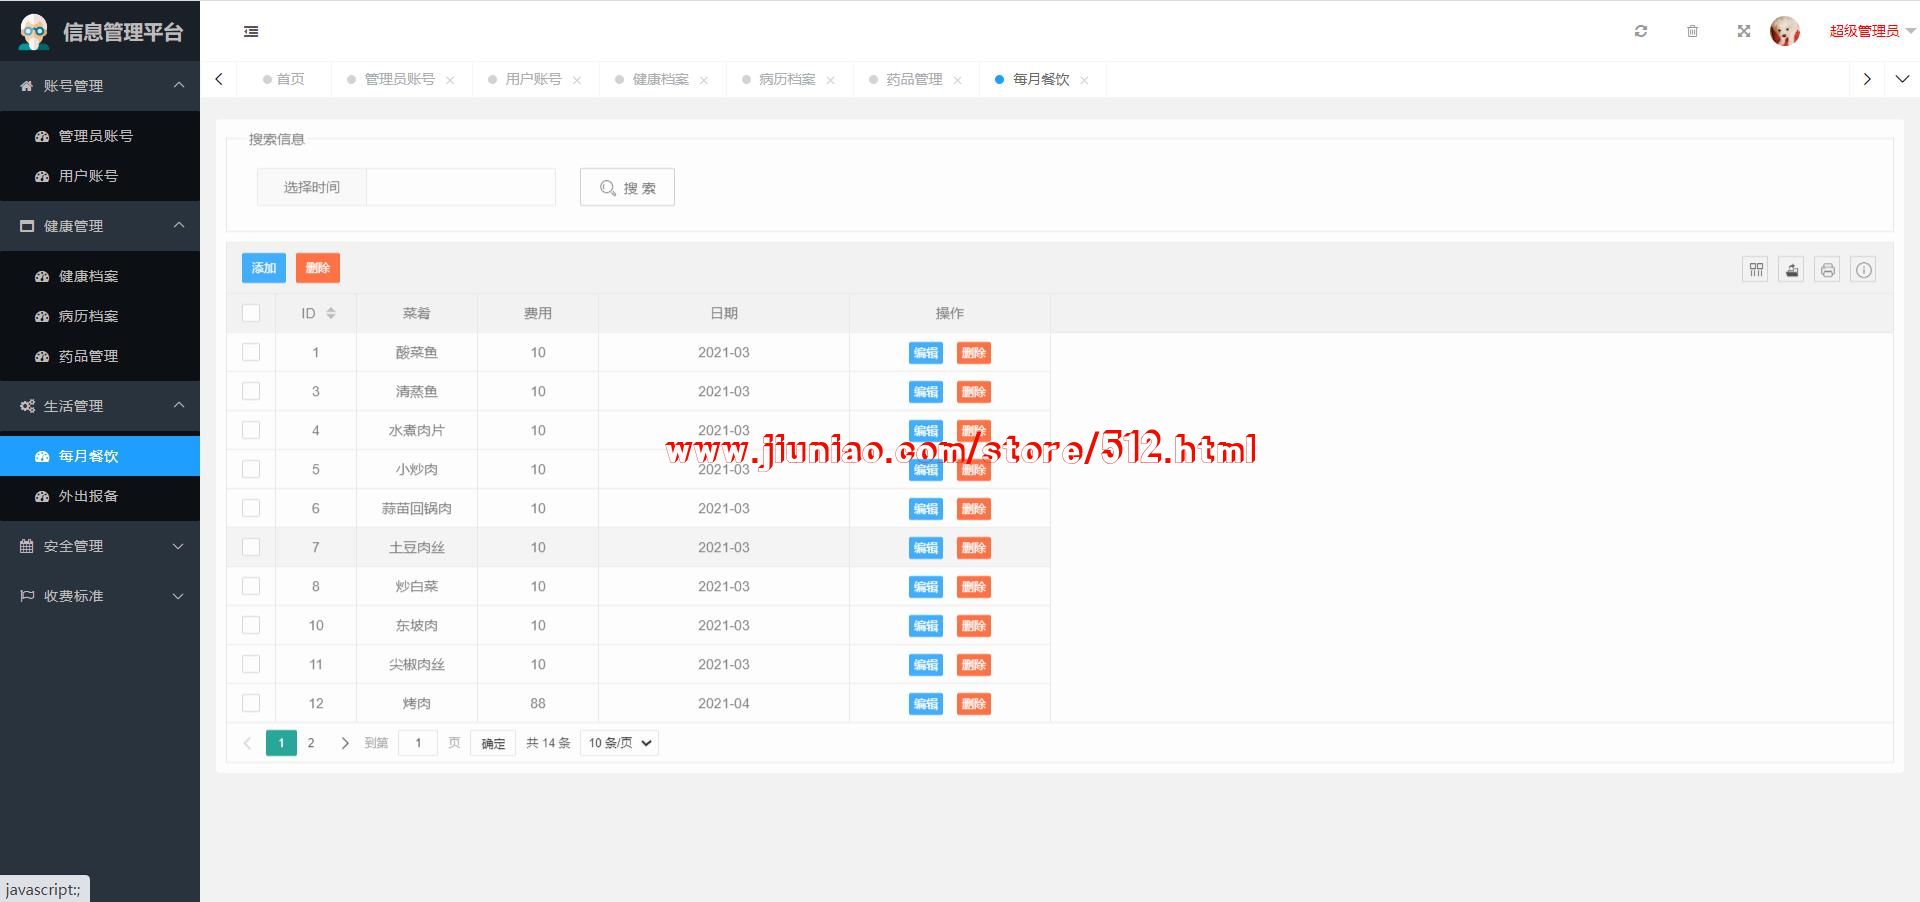Viewport: 1920px width, 902px height.
Task: Click the info tips icon in table toolbar
Action: pyautogui.click(x=1864, y=269)
